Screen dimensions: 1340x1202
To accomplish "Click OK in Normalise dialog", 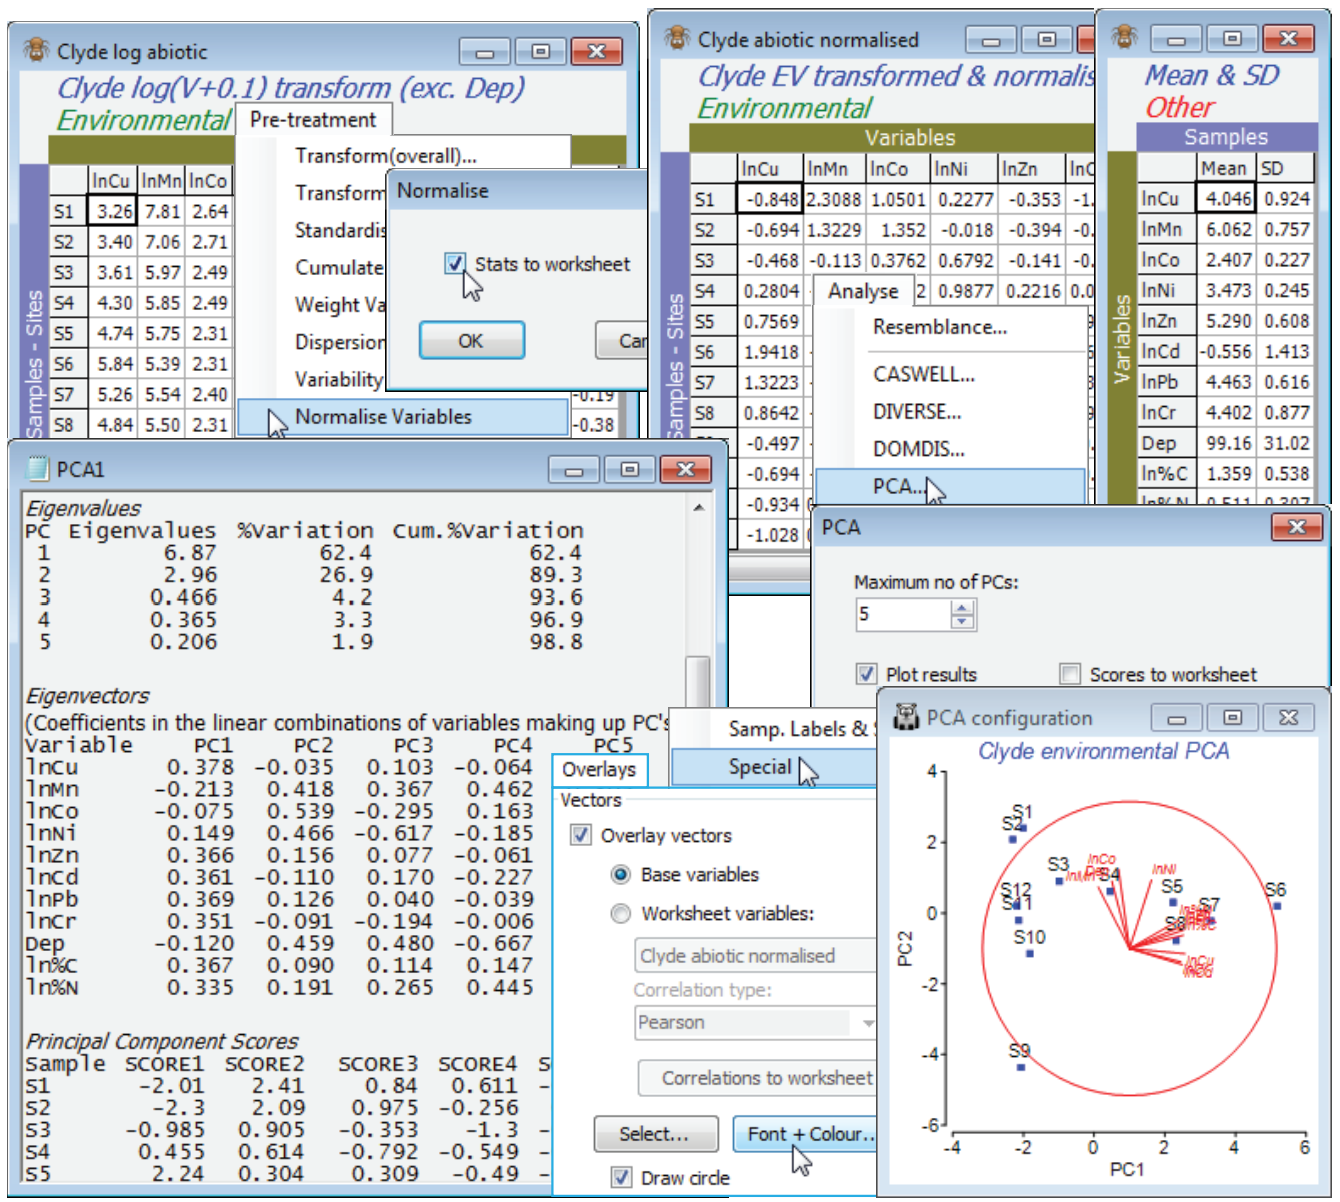I will [x=471, y=340].
